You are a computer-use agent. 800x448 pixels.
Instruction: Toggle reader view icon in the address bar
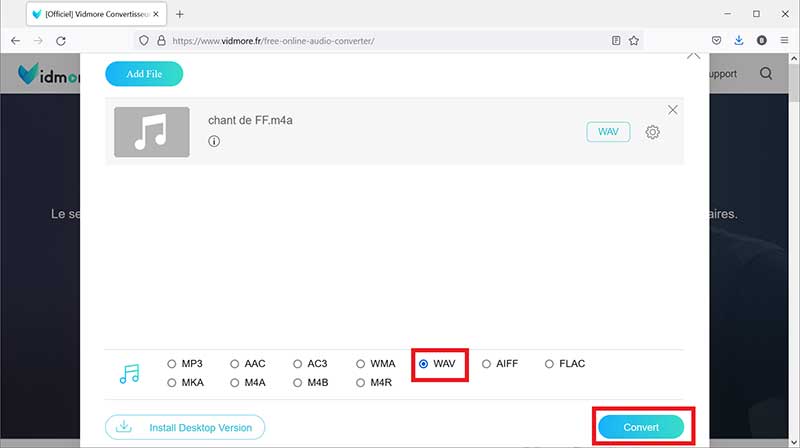point(616,41)
